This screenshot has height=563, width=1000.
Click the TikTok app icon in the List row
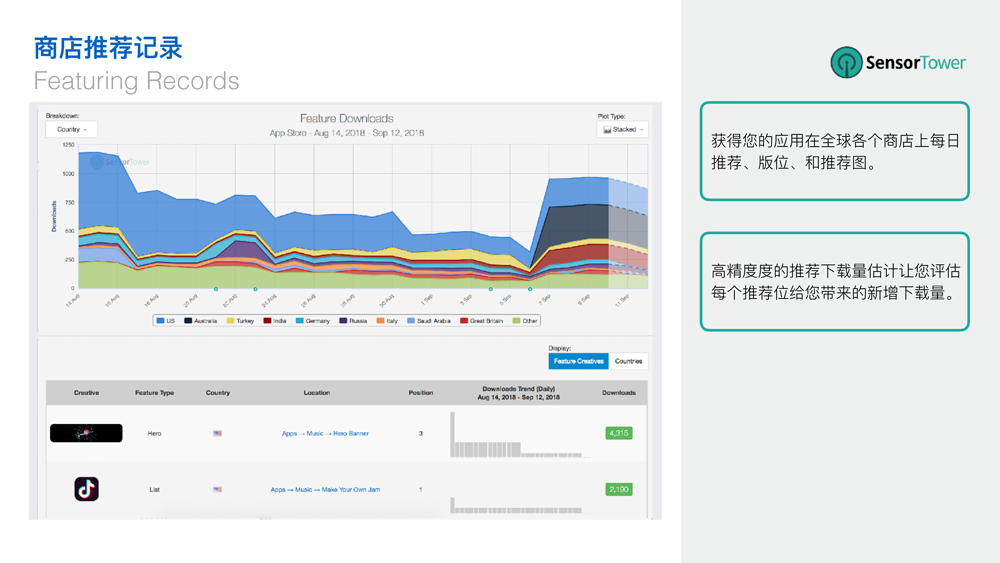pos(86,489)
